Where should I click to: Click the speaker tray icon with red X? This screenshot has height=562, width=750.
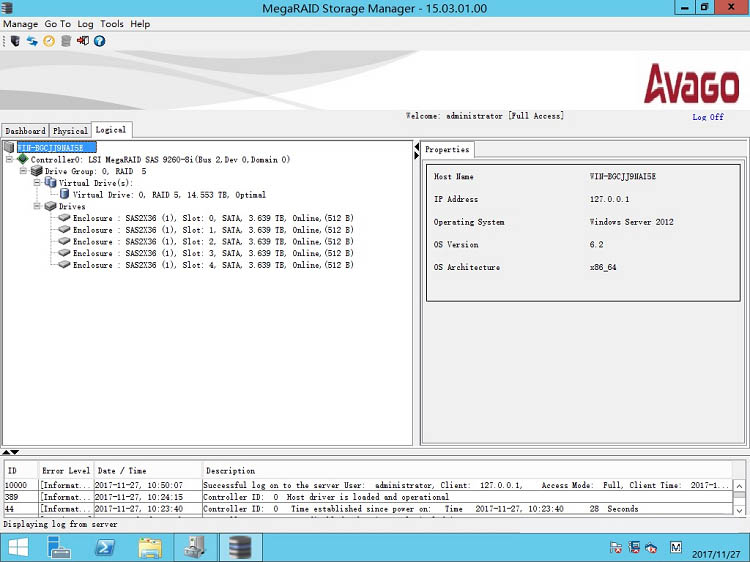pos(651,547)
